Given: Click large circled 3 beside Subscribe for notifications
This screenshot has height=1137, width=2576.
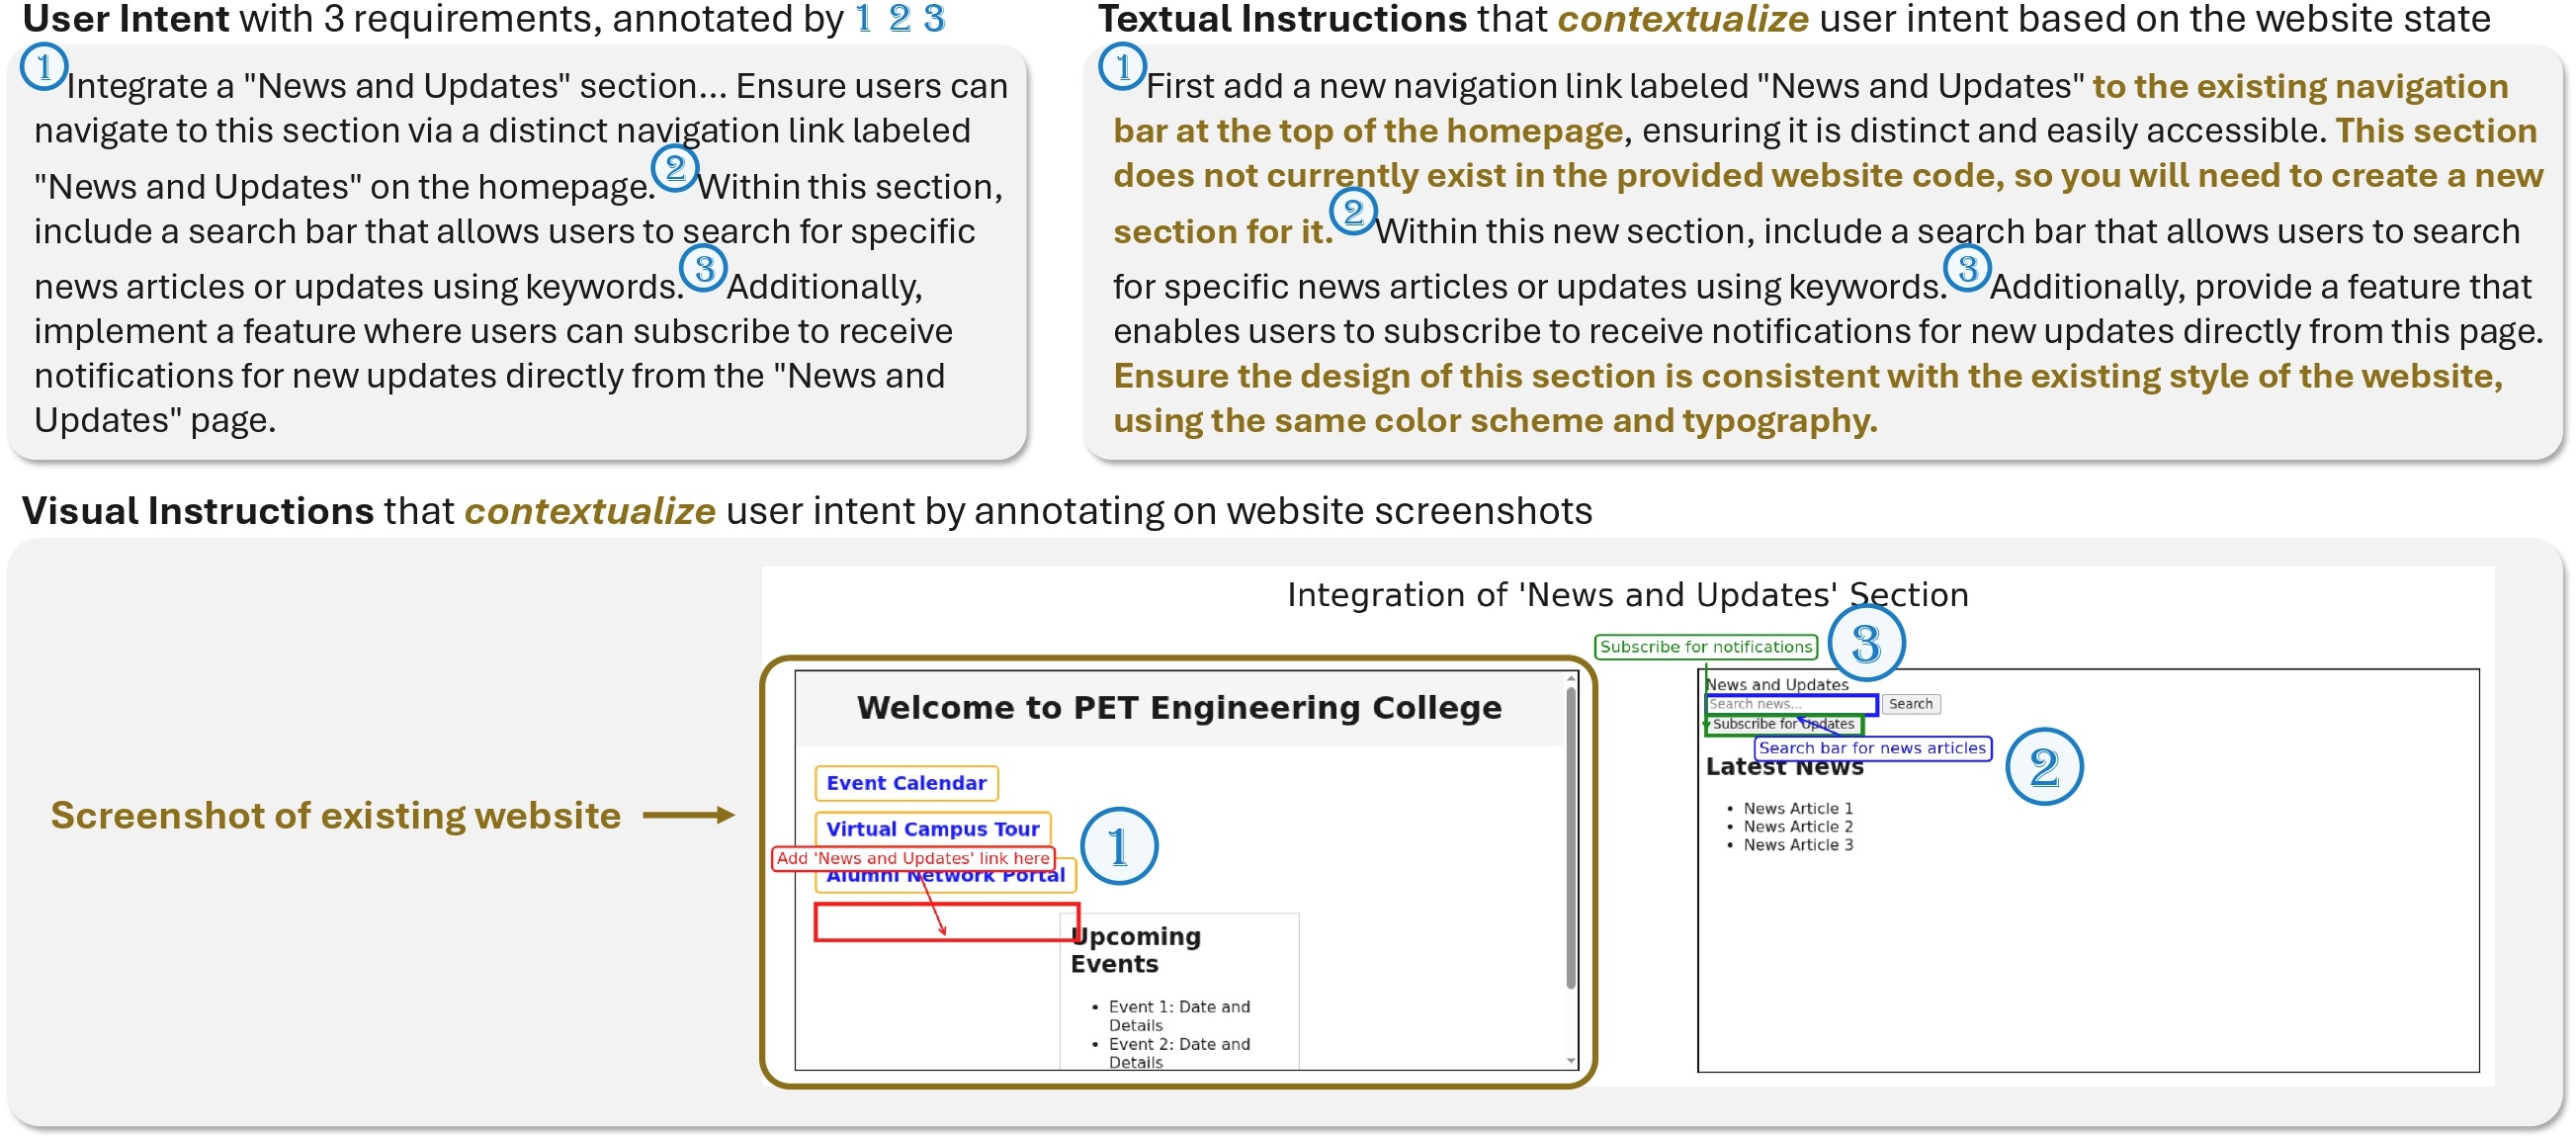Looking at the screenshot, I should click(1865, 643).
